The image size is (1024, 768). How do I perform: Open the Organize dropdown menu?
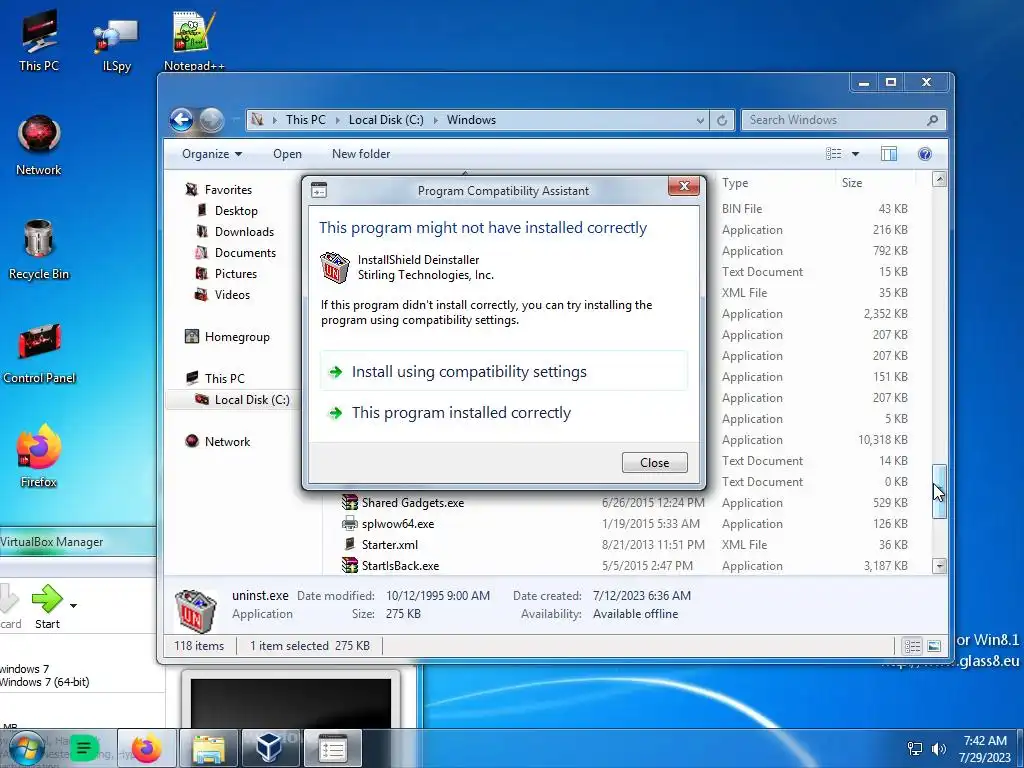click(212, 154)
